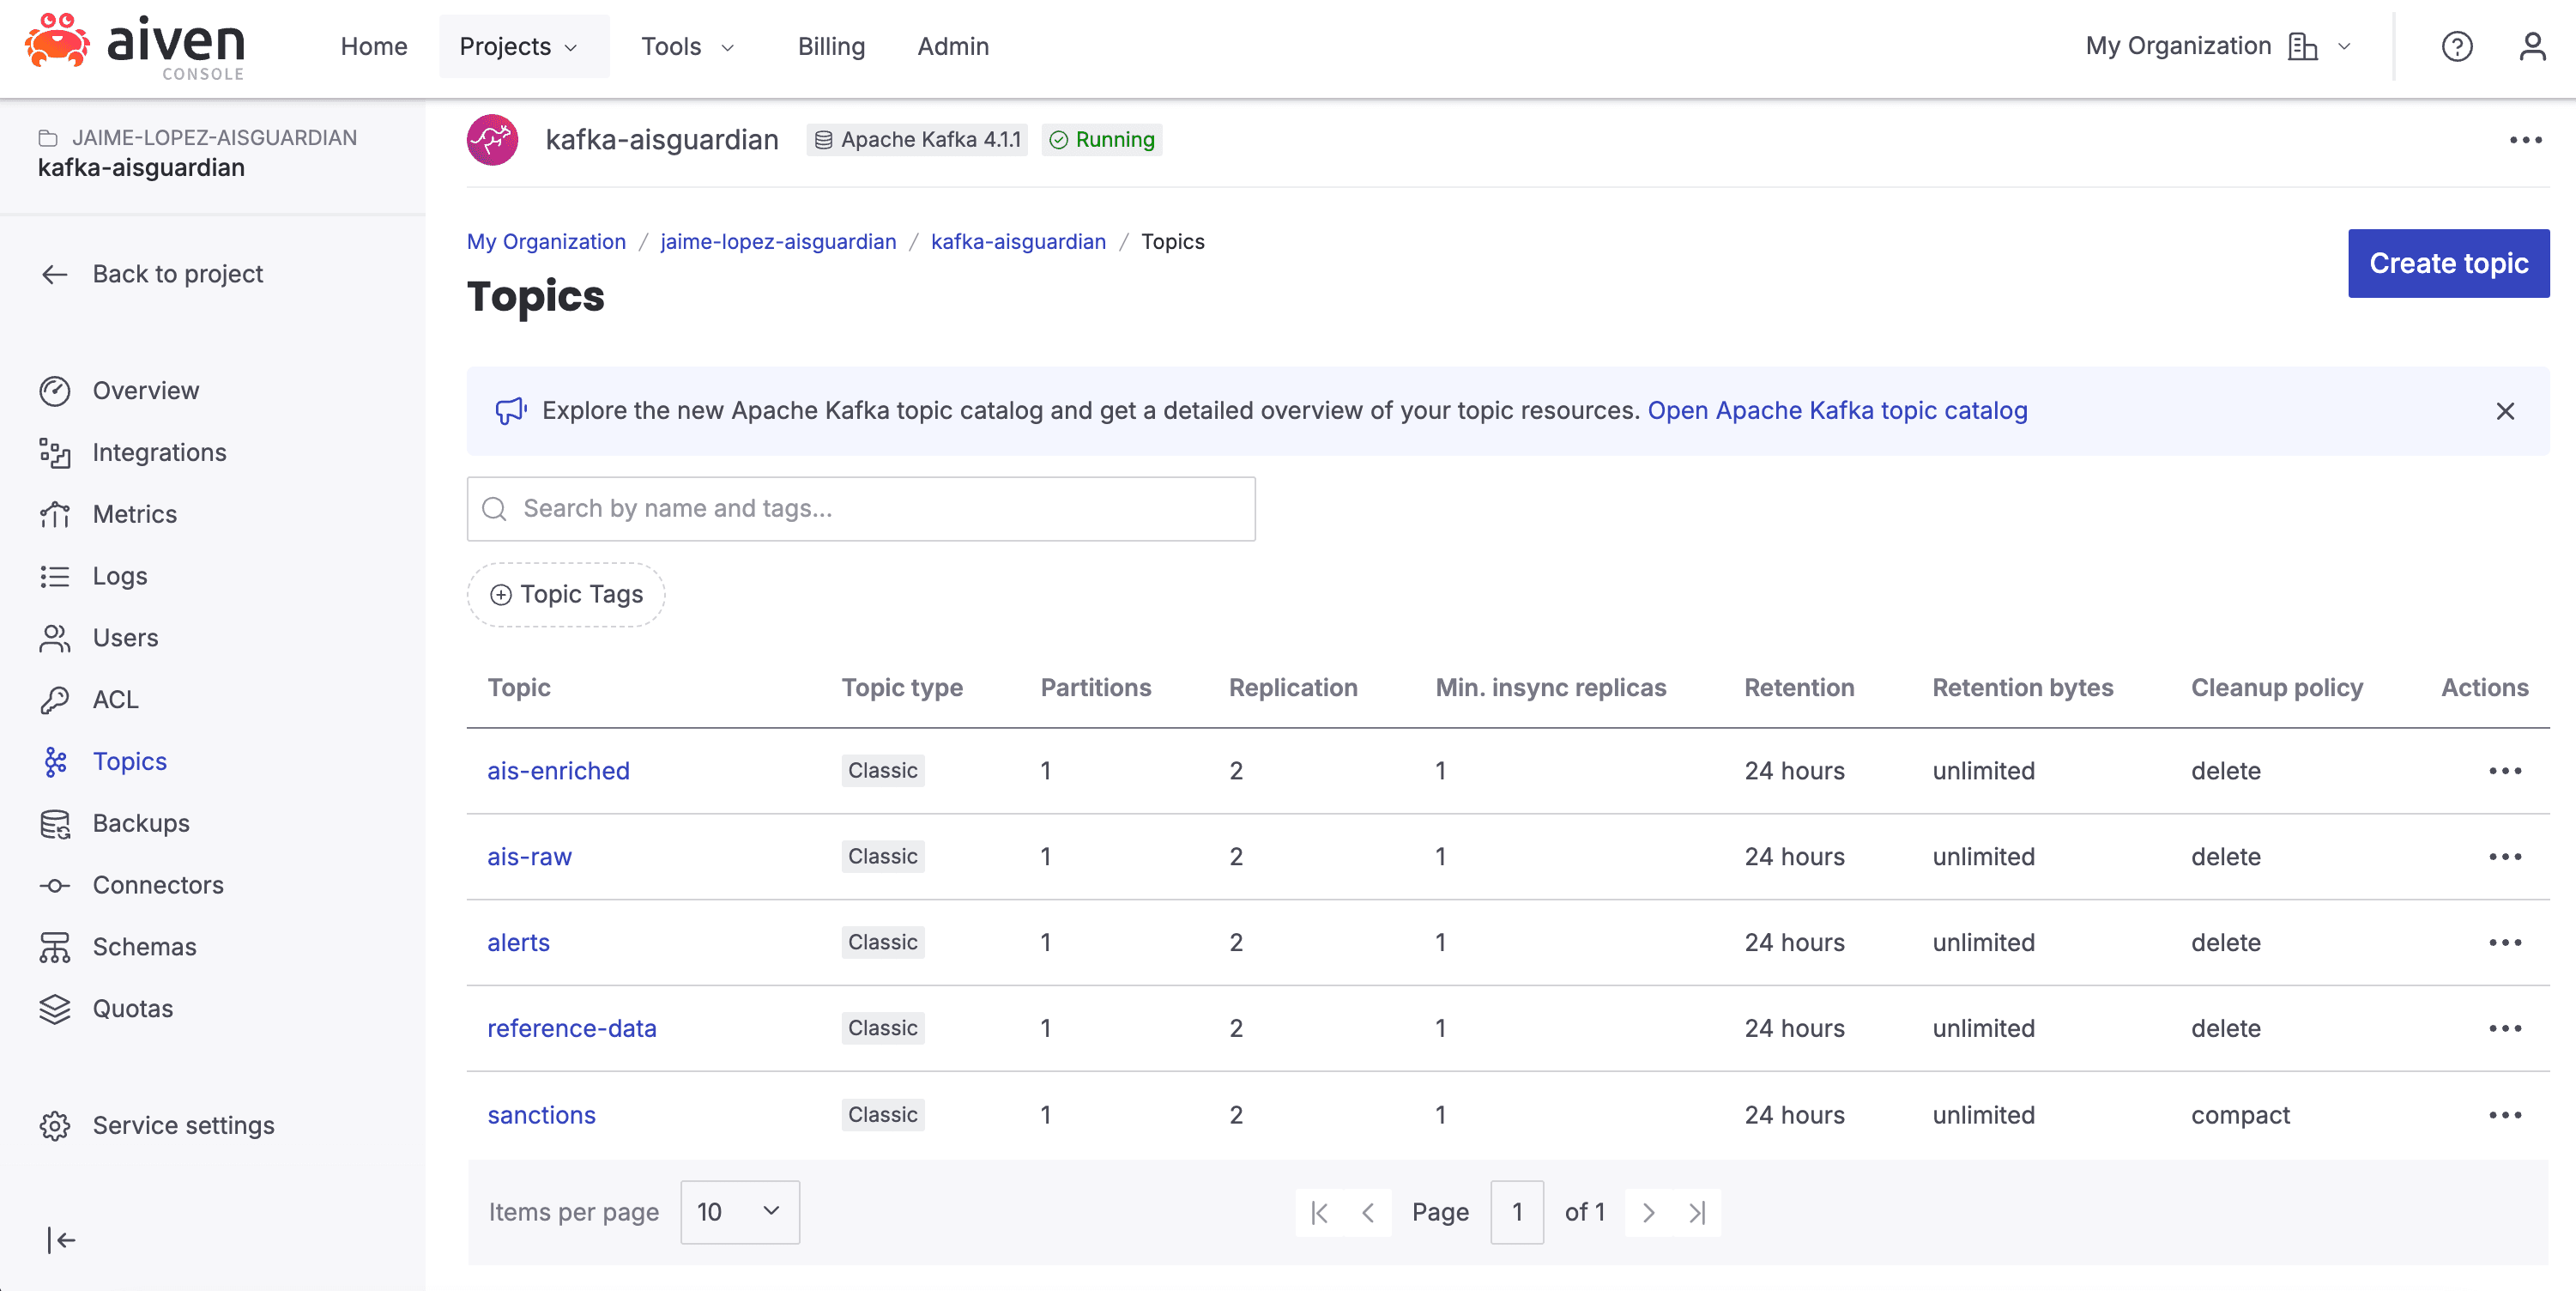
Task: Open Apache Kafka topic catalog link
Action: [x=1837, y=410]
